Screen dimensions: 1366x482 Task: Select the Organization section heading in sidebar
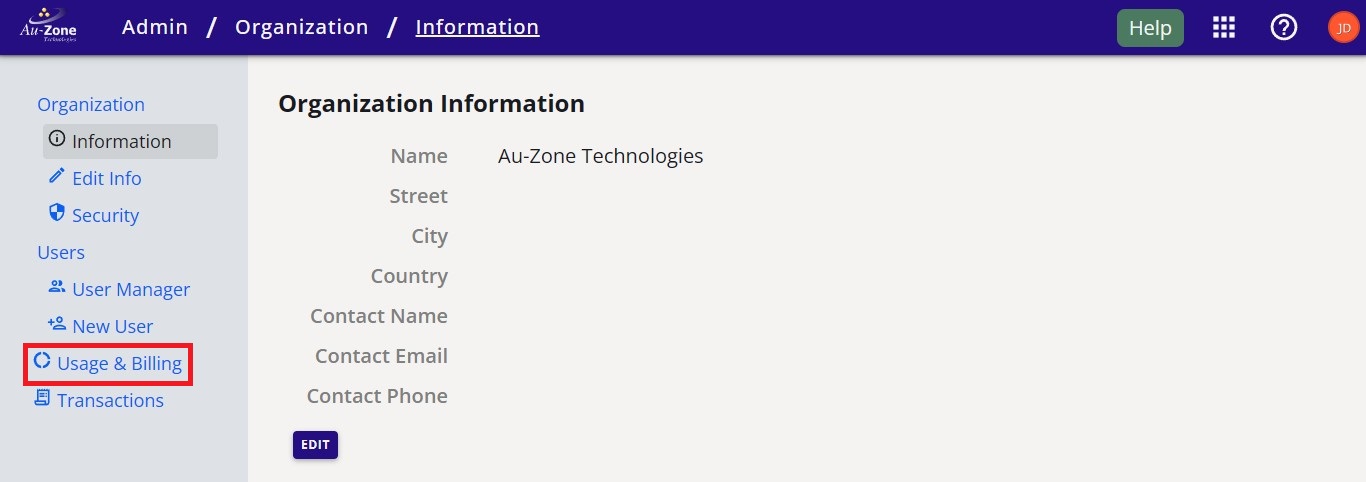pos(91,104)
